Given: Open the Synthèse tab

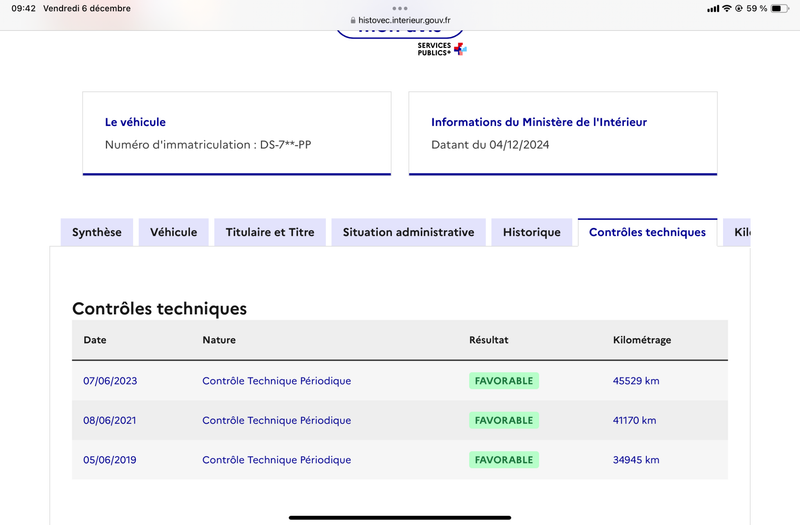Looking at the screenshot, I should tap(97, 233).
